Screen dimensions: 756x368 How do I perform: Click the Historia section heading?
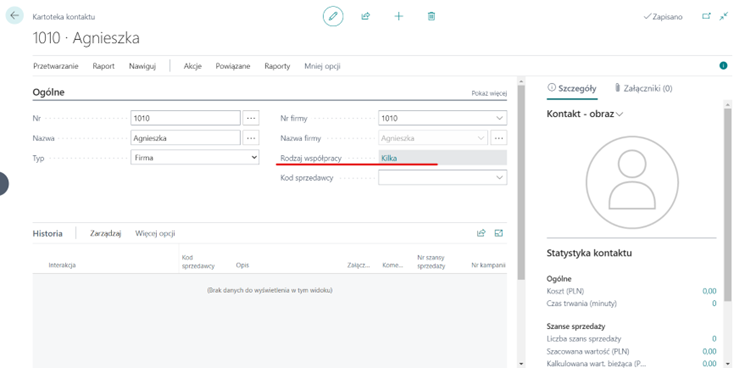click(x=47, y=233)
